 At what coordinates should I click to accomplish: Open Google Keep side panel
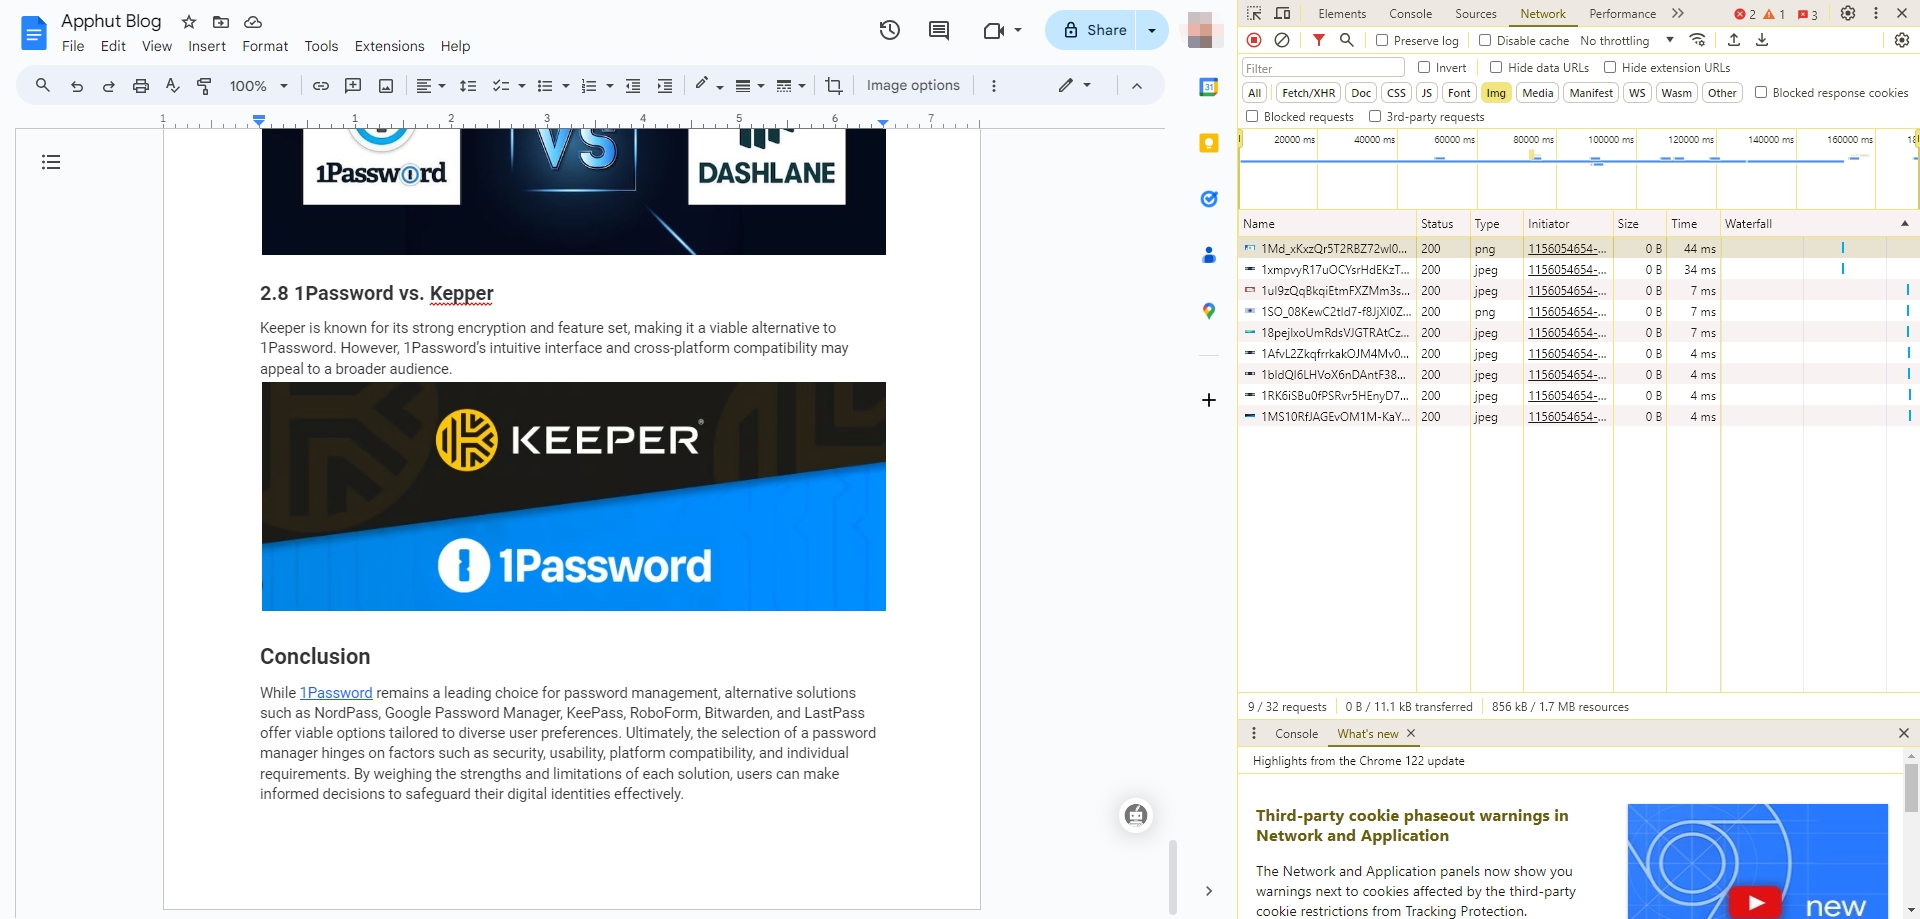tap(1209, 143)
